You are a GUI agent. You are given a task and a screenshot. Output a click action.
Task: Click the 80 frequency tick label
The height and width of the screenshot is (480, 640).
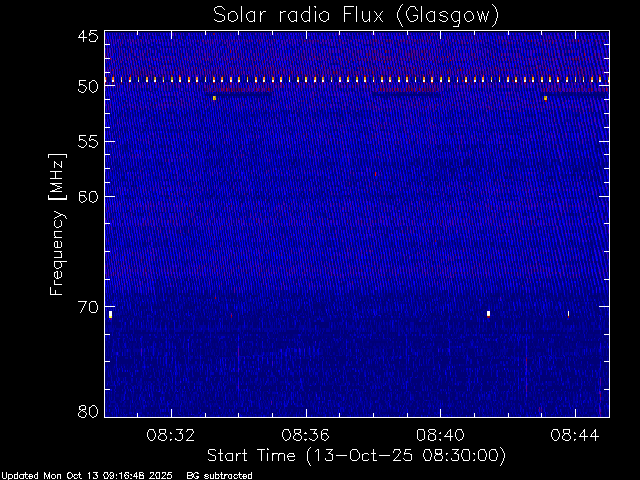(88, 411)
